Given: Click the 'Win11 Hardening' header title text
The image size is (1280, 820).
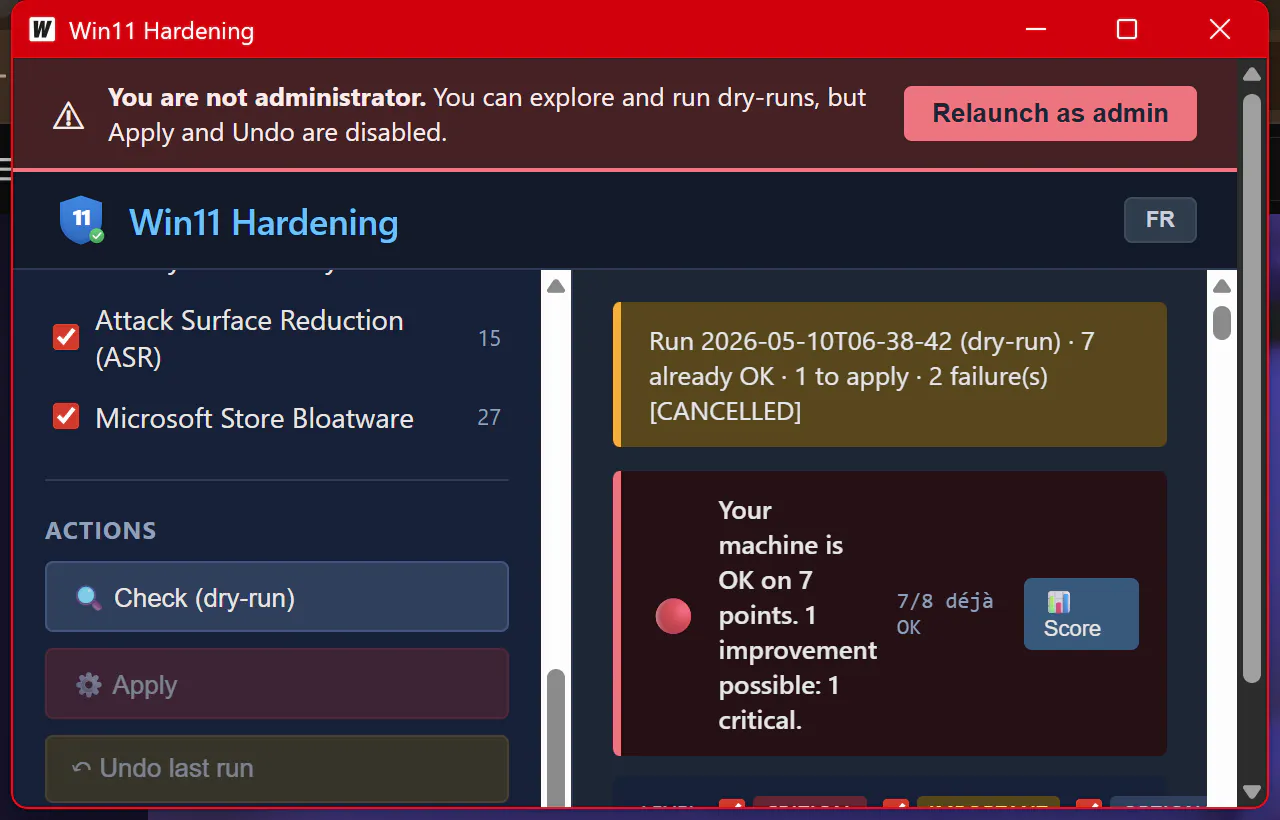Looking at the screenshot, I should coord(264,222).
